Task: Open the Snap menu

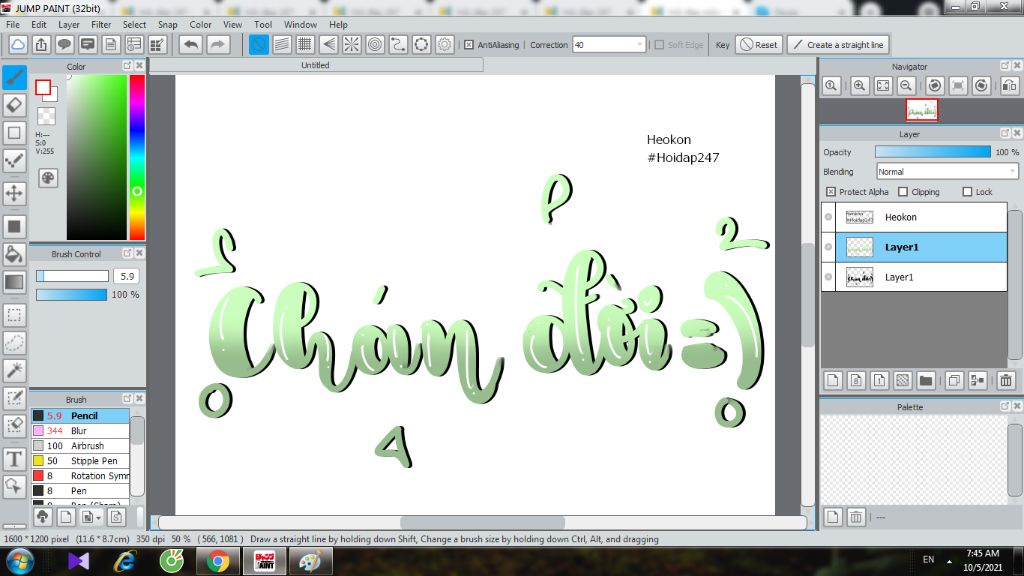Action: (x=167, y=24)
